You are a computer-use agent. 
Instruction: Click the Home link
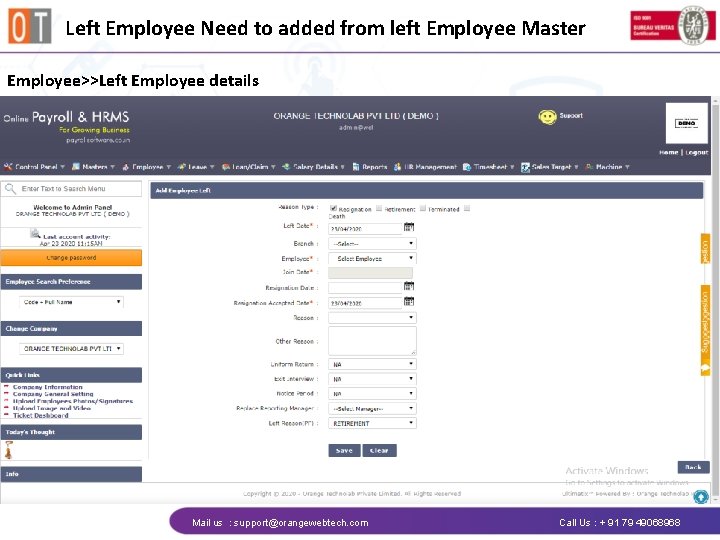[669, 152]
